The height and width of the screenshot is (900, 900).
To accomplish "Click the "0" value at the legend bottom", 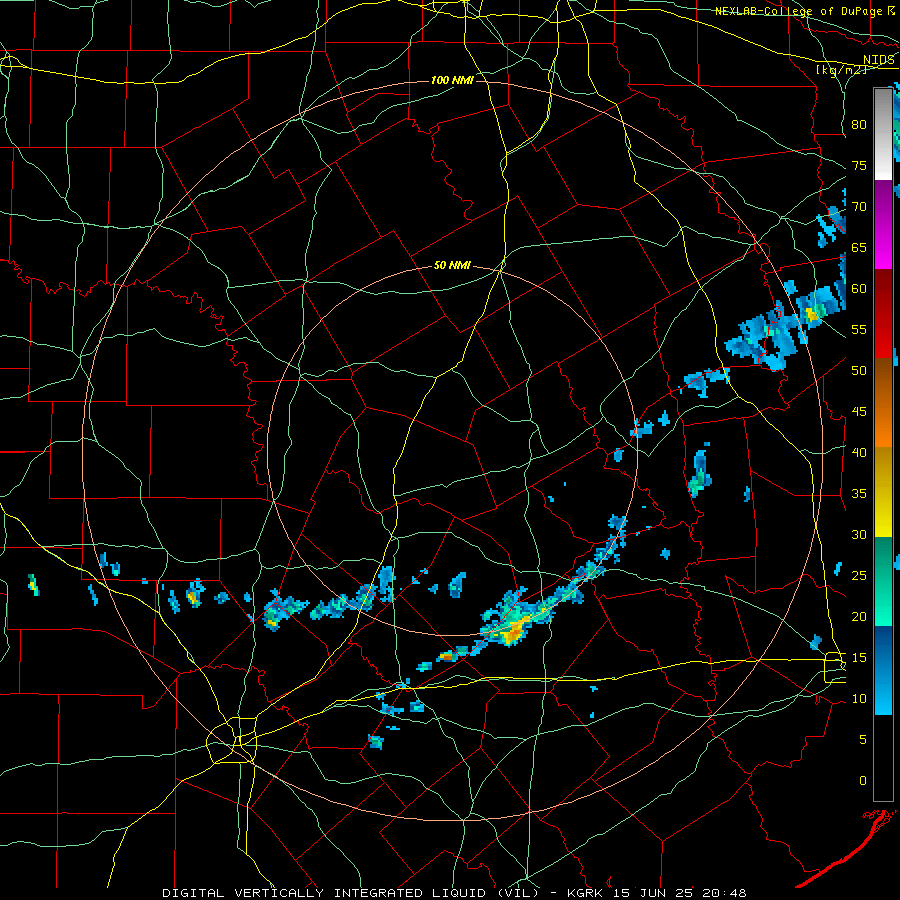I will click(x=863, y=781).
